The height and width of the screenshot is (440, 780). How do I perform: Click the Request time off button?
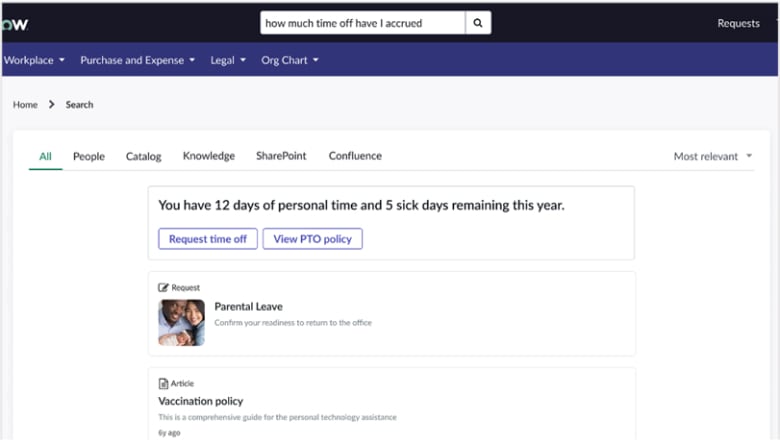[208, 239]
